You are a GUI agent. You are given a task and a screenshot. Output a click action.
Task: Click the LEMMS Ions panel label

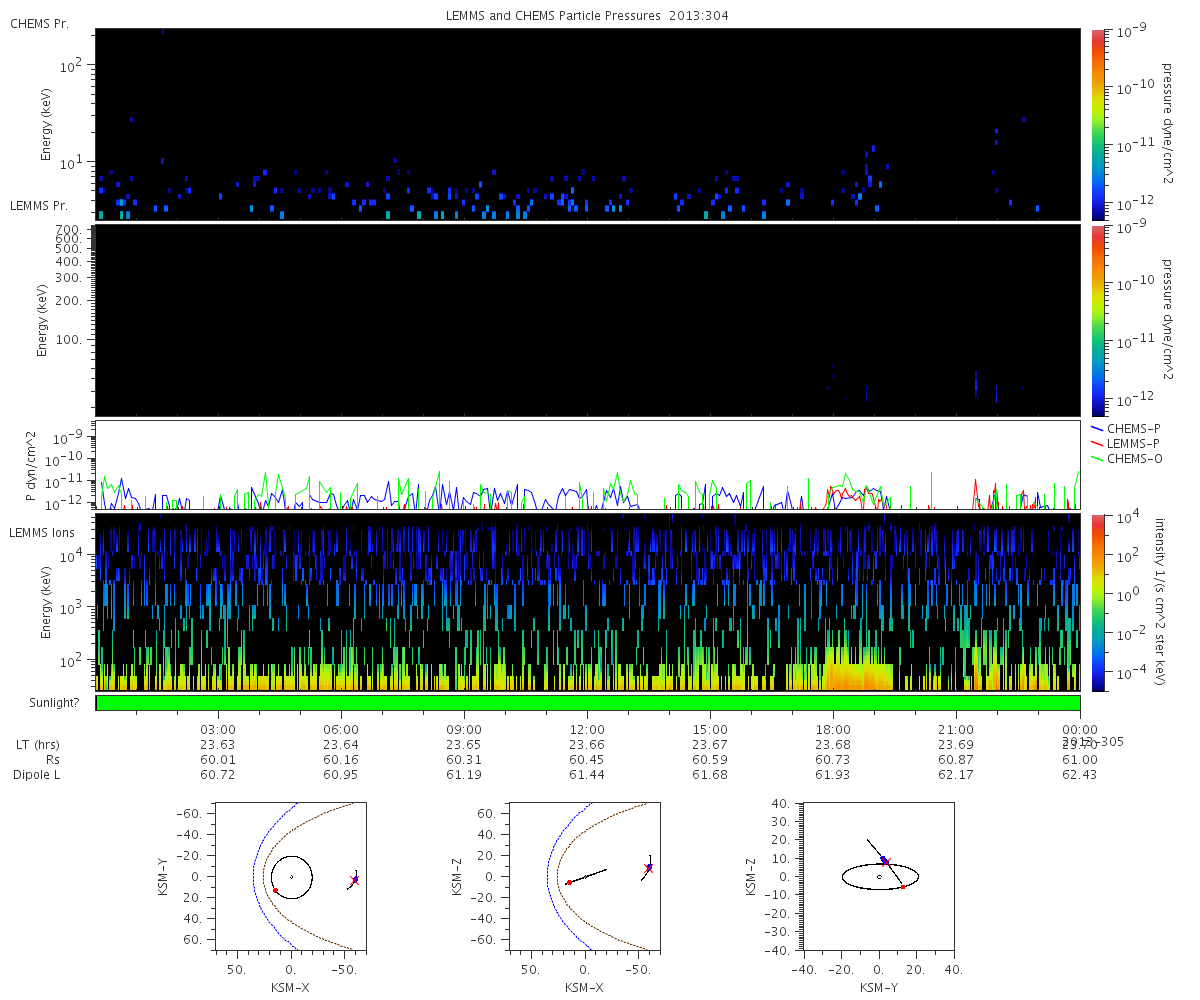tap(44, 532)
